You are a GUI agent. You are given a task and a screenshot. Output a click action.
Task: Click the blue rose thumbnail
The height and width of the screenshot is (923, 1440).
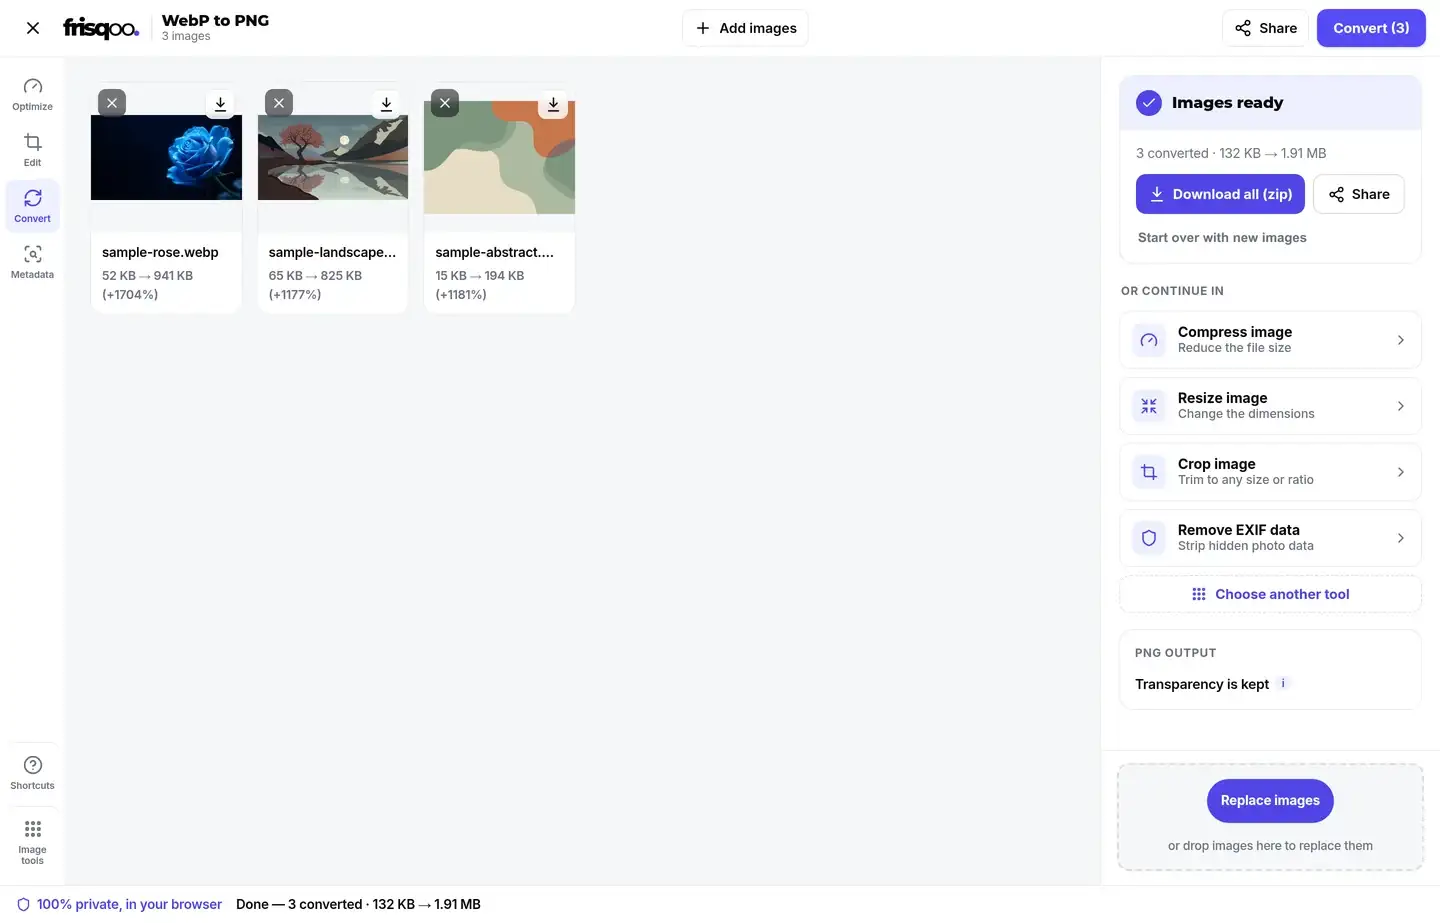(x=166, y=157)
